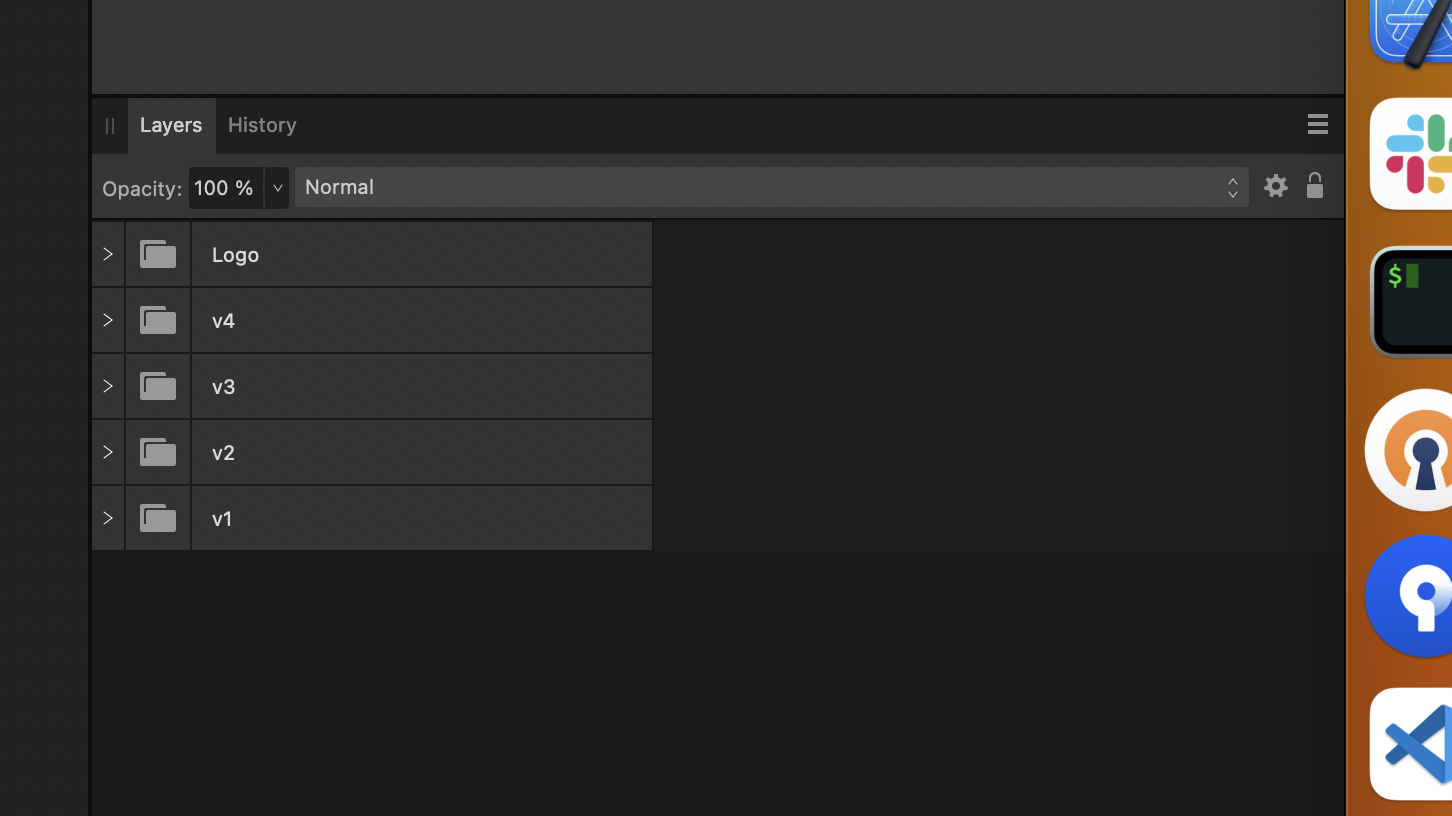This screenshot has height=816, width=1452.
Task: Expand the v4 layer group
Action: coord(108,320)
